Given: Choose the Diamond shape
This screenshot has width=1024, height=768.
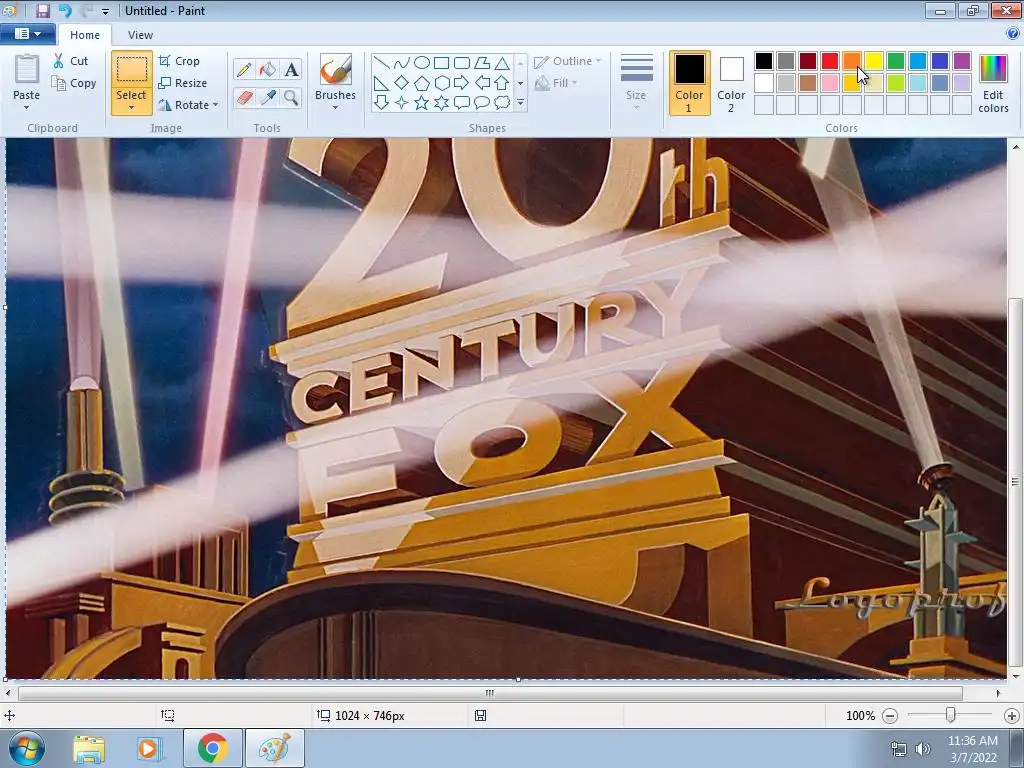Looking at the screenshot, I should (402, 83).
